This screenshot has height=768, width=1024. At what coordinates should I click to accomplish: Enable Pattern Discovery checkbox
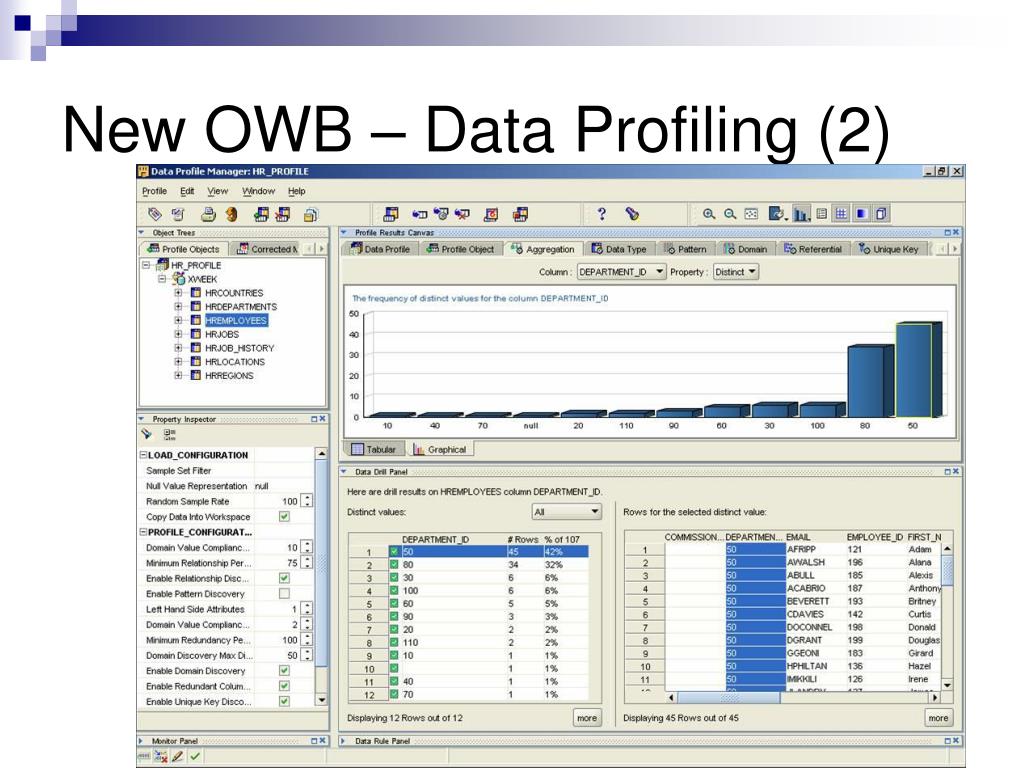pyautogui.click(x=284, y=594)
